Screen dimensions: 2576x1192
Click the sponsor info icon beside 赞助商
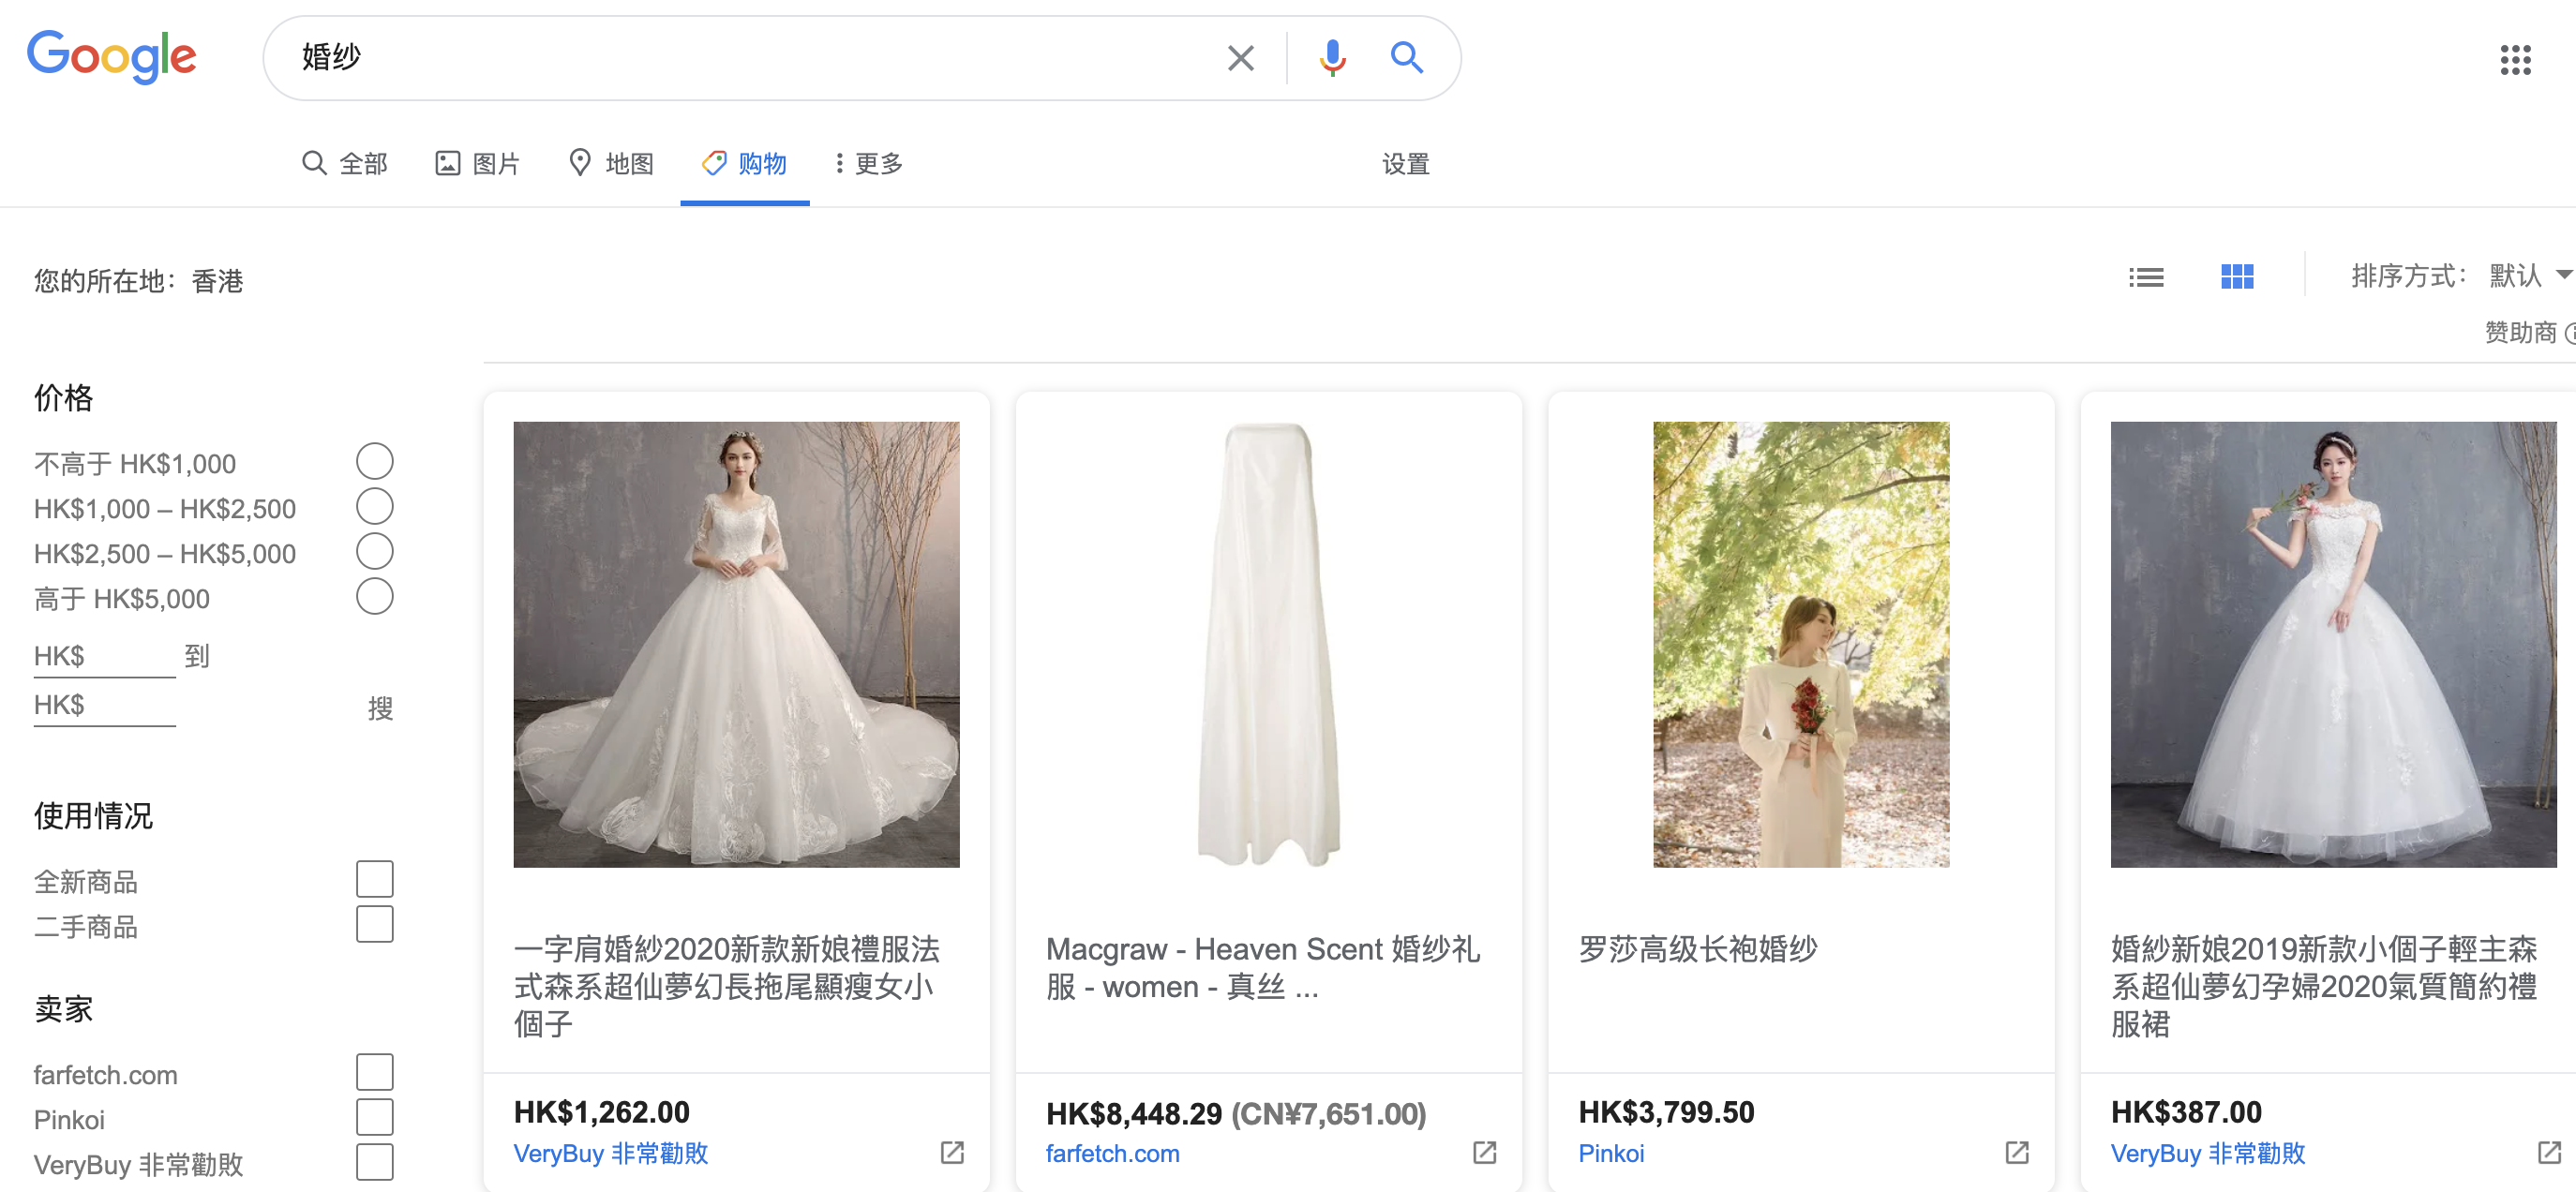click(2570, 333)
